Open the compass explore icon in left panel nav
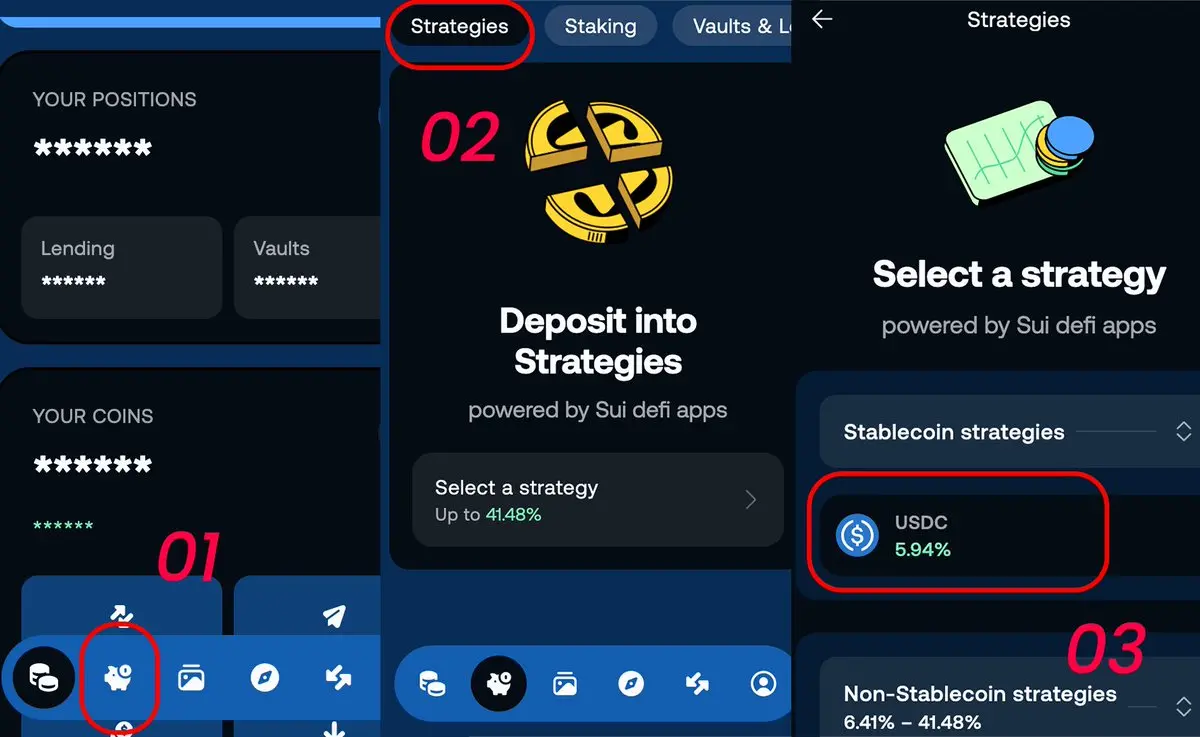Viewport: 1200px width, 737px height. (264, 679)
